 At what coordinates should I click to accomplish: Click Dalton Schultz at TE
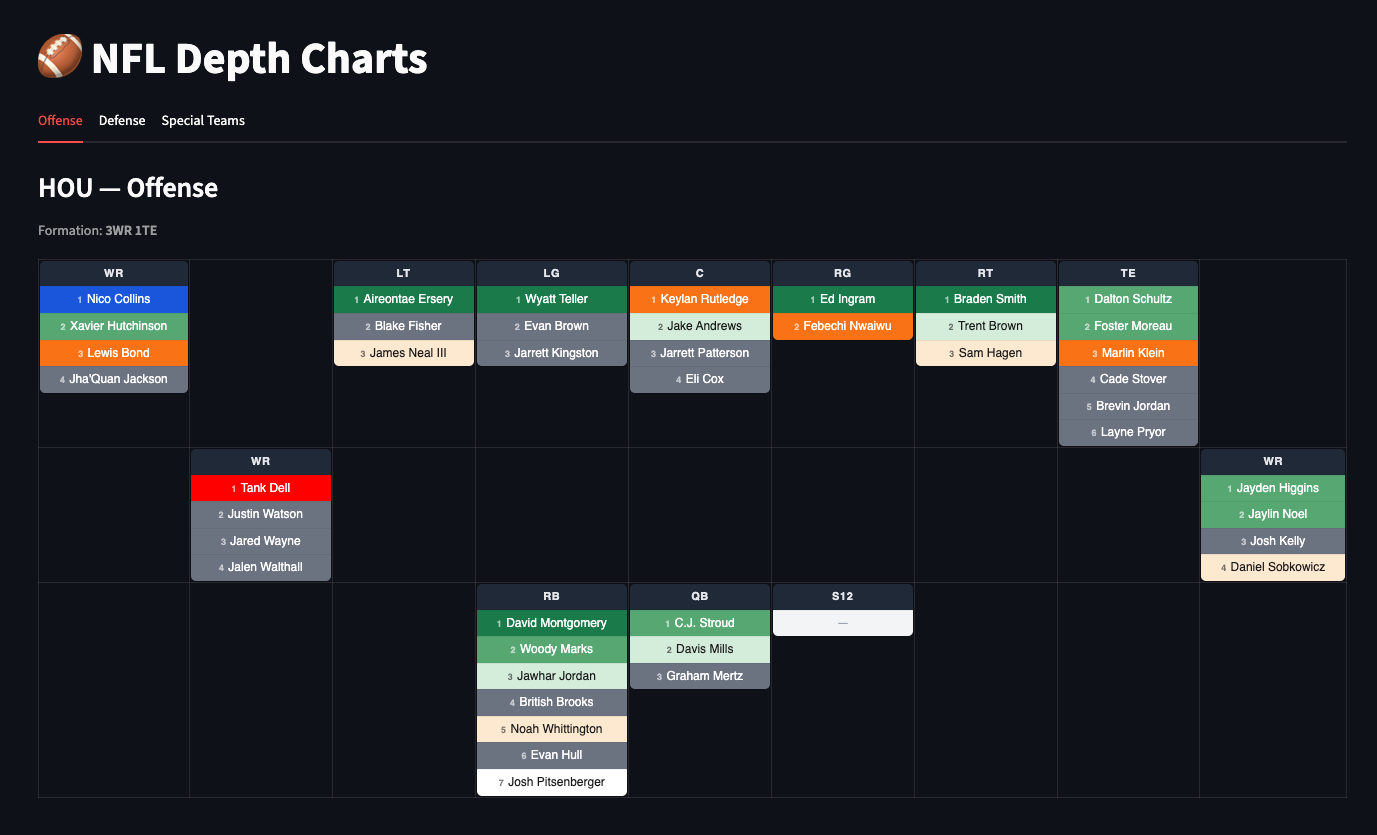(1128, 299)
